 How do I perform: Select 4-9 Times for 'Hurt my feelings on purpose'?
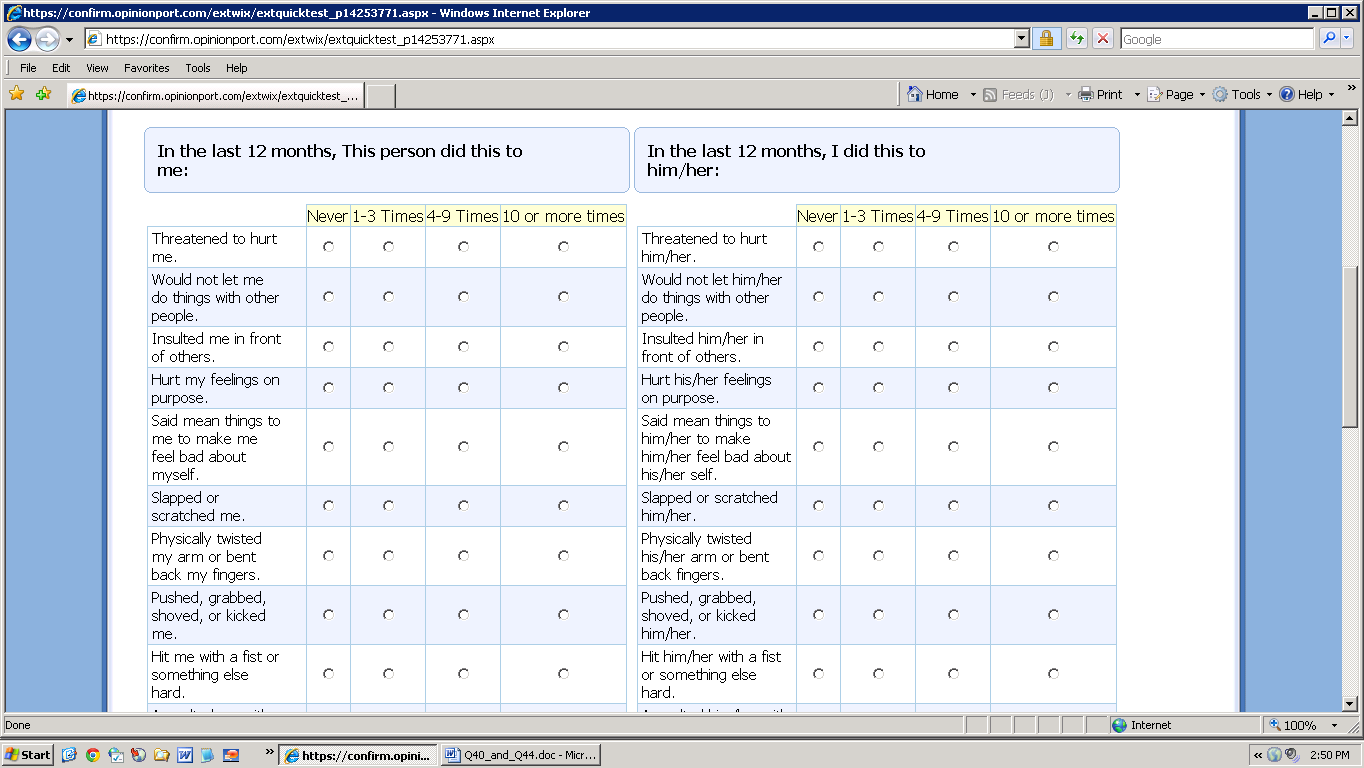[463, 388]
